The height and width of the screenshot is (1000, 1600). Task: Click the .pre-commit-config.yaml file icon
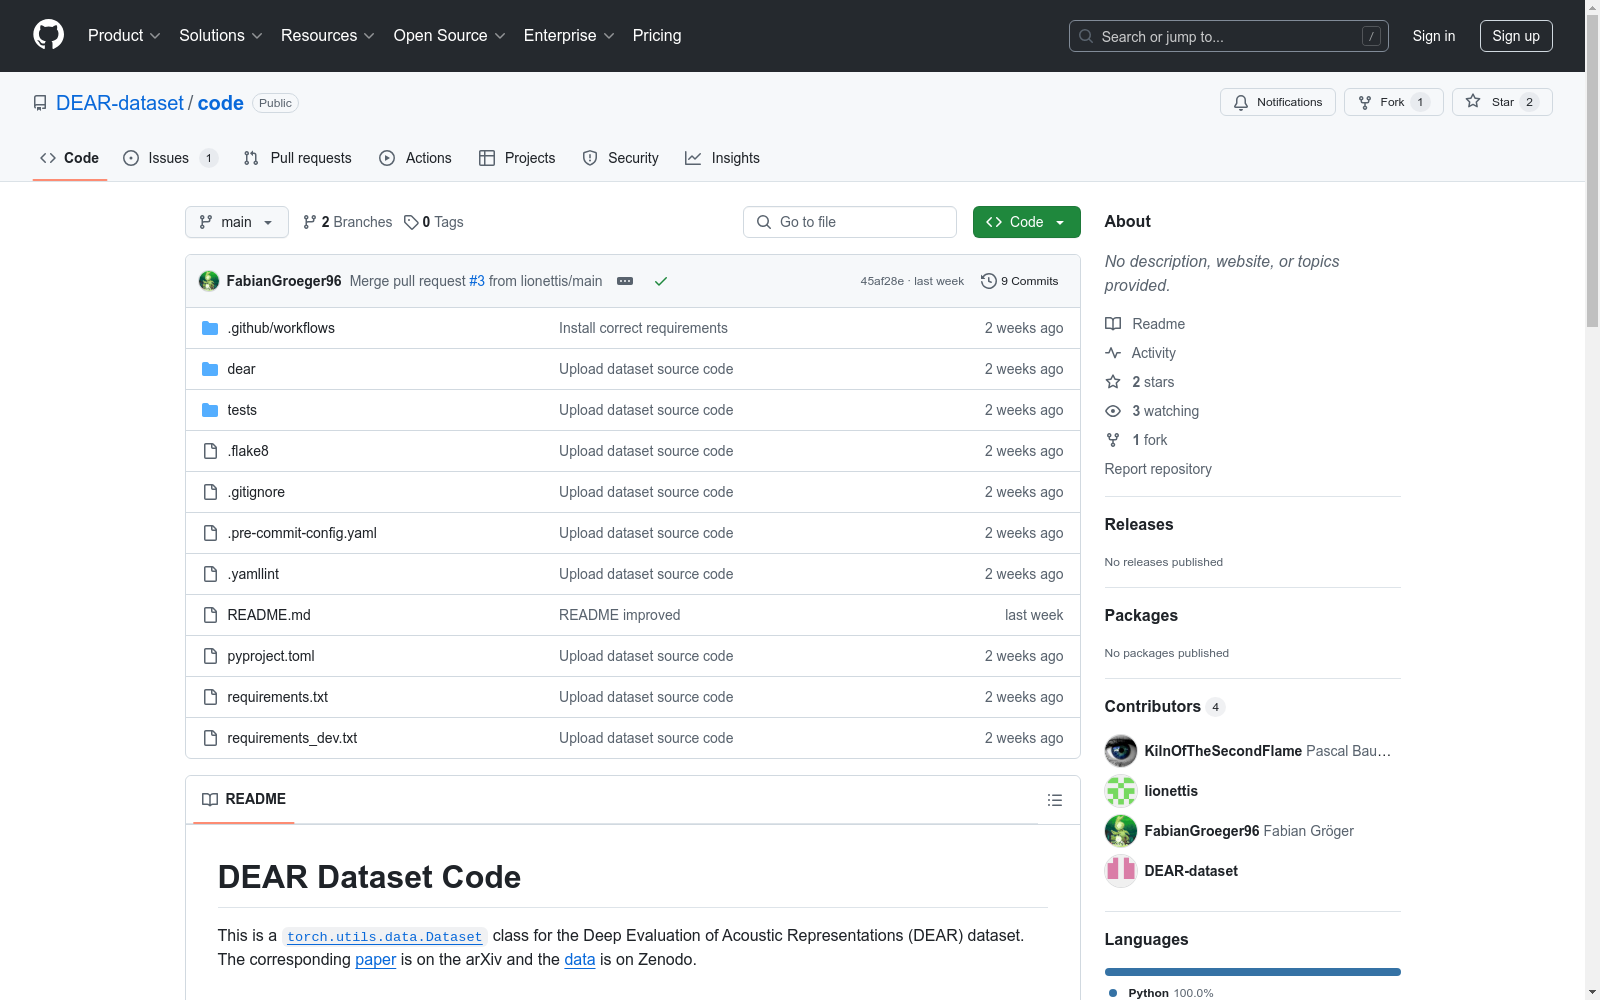pyautogui.click(x=210, y=533)
